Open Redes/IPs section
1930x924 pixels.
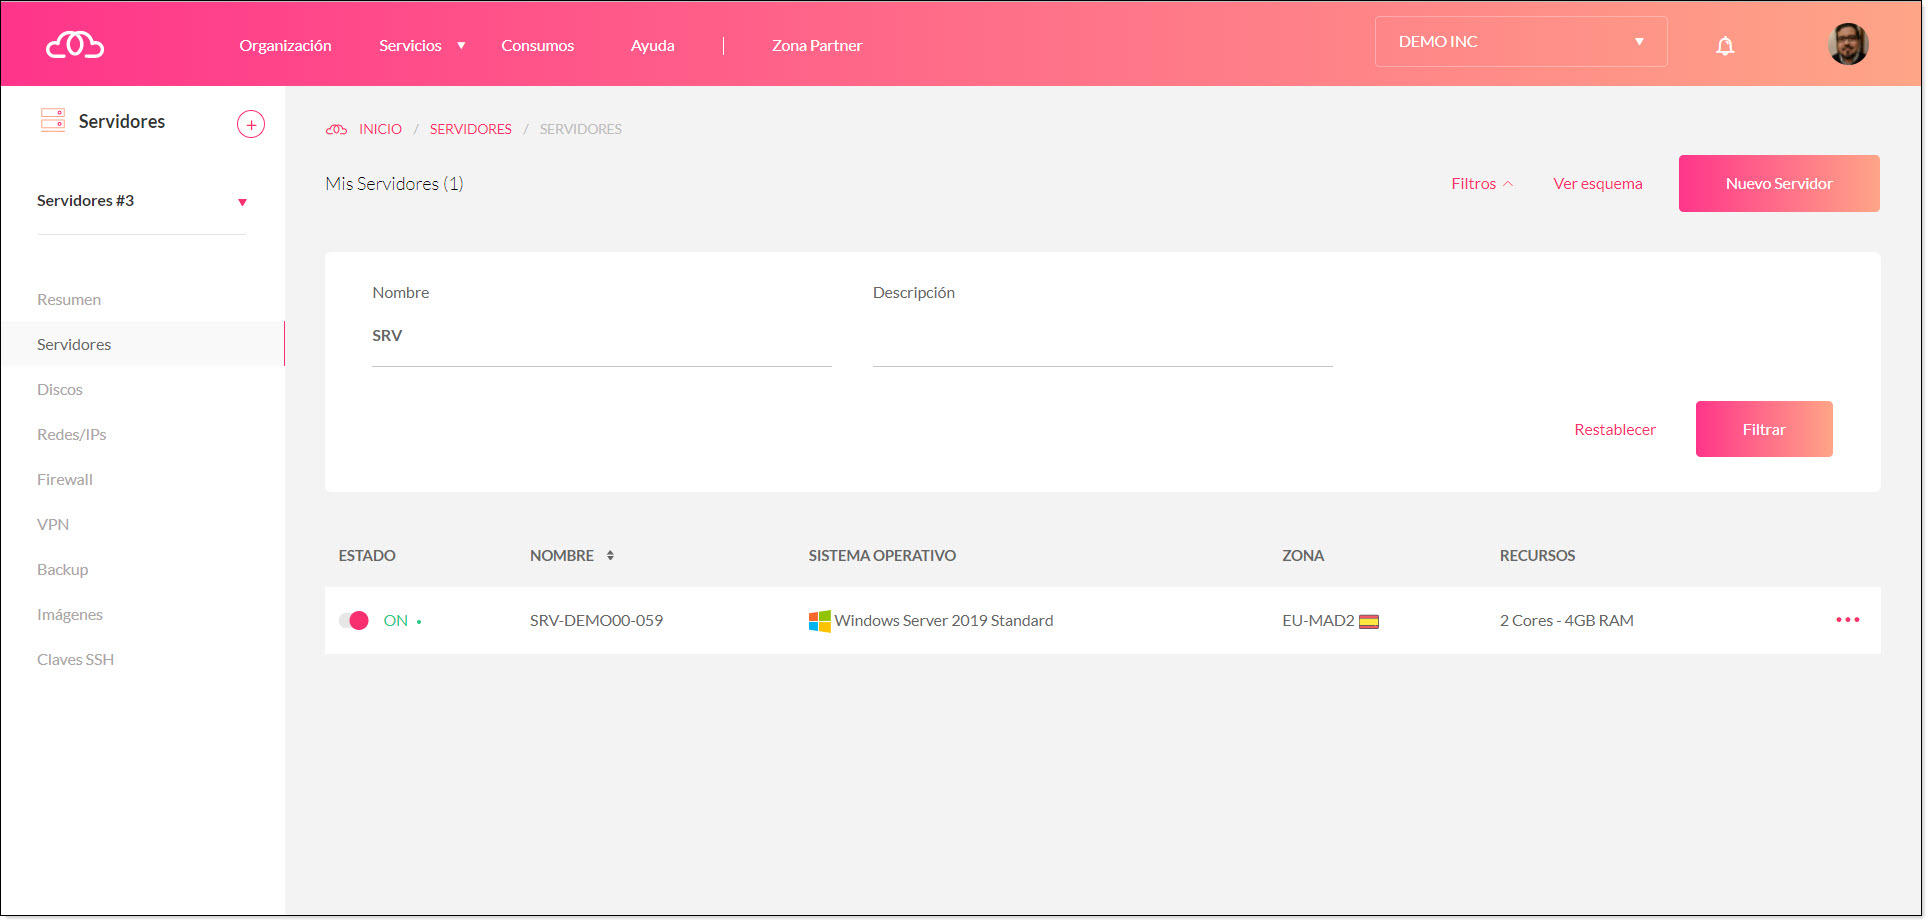click(x=71, y=435)
